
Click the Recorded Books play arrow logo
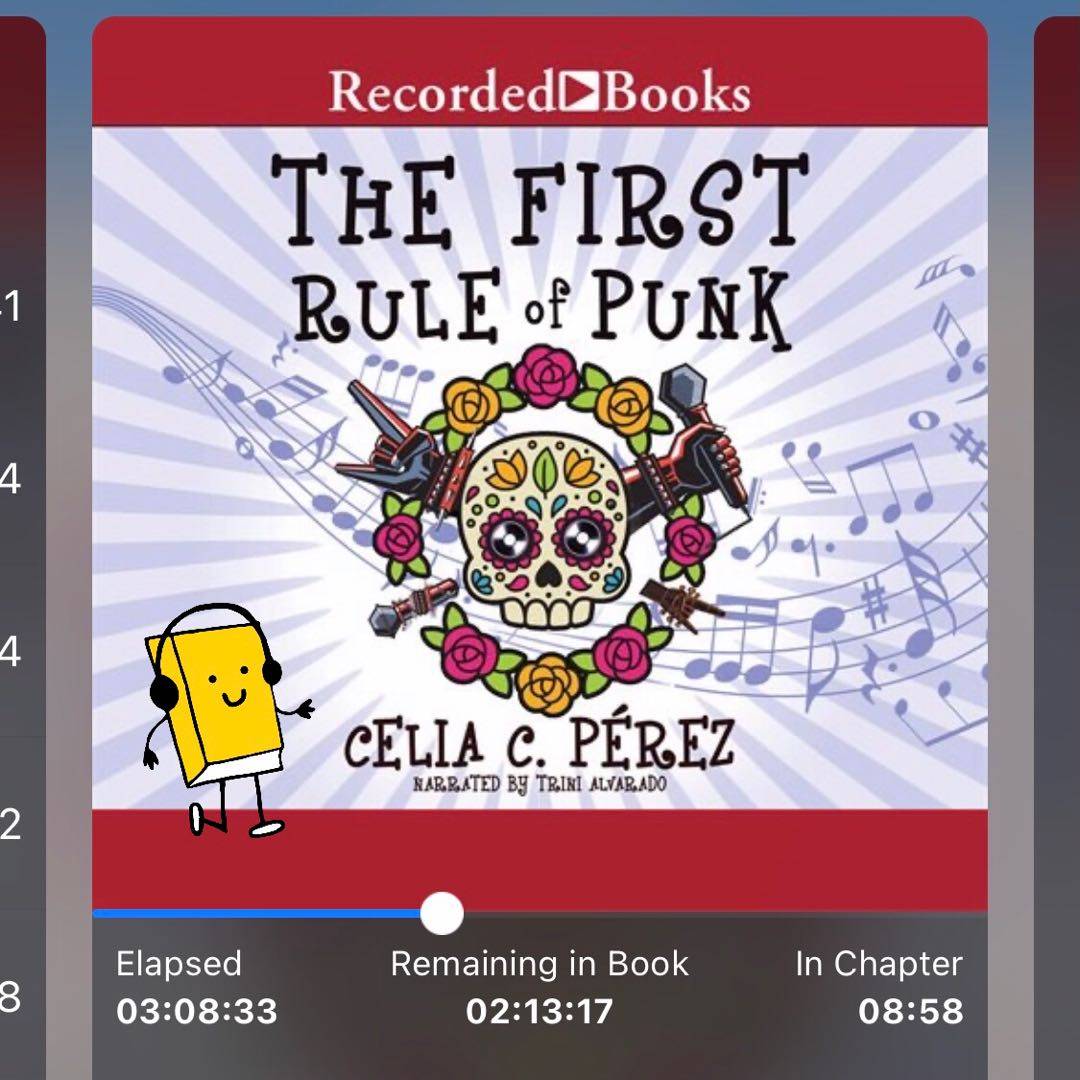click(x=579, y=90)
